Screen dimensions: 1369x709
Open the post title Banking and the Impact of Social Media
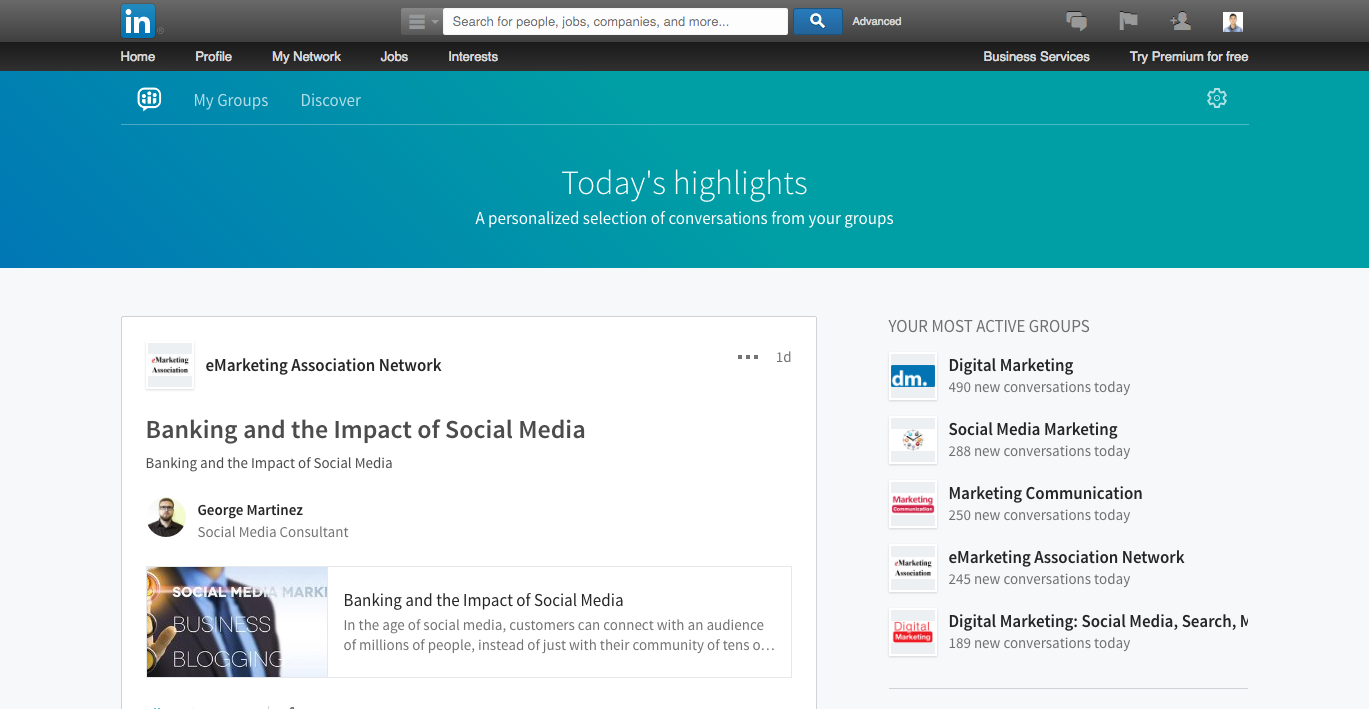tap(366, 430)
